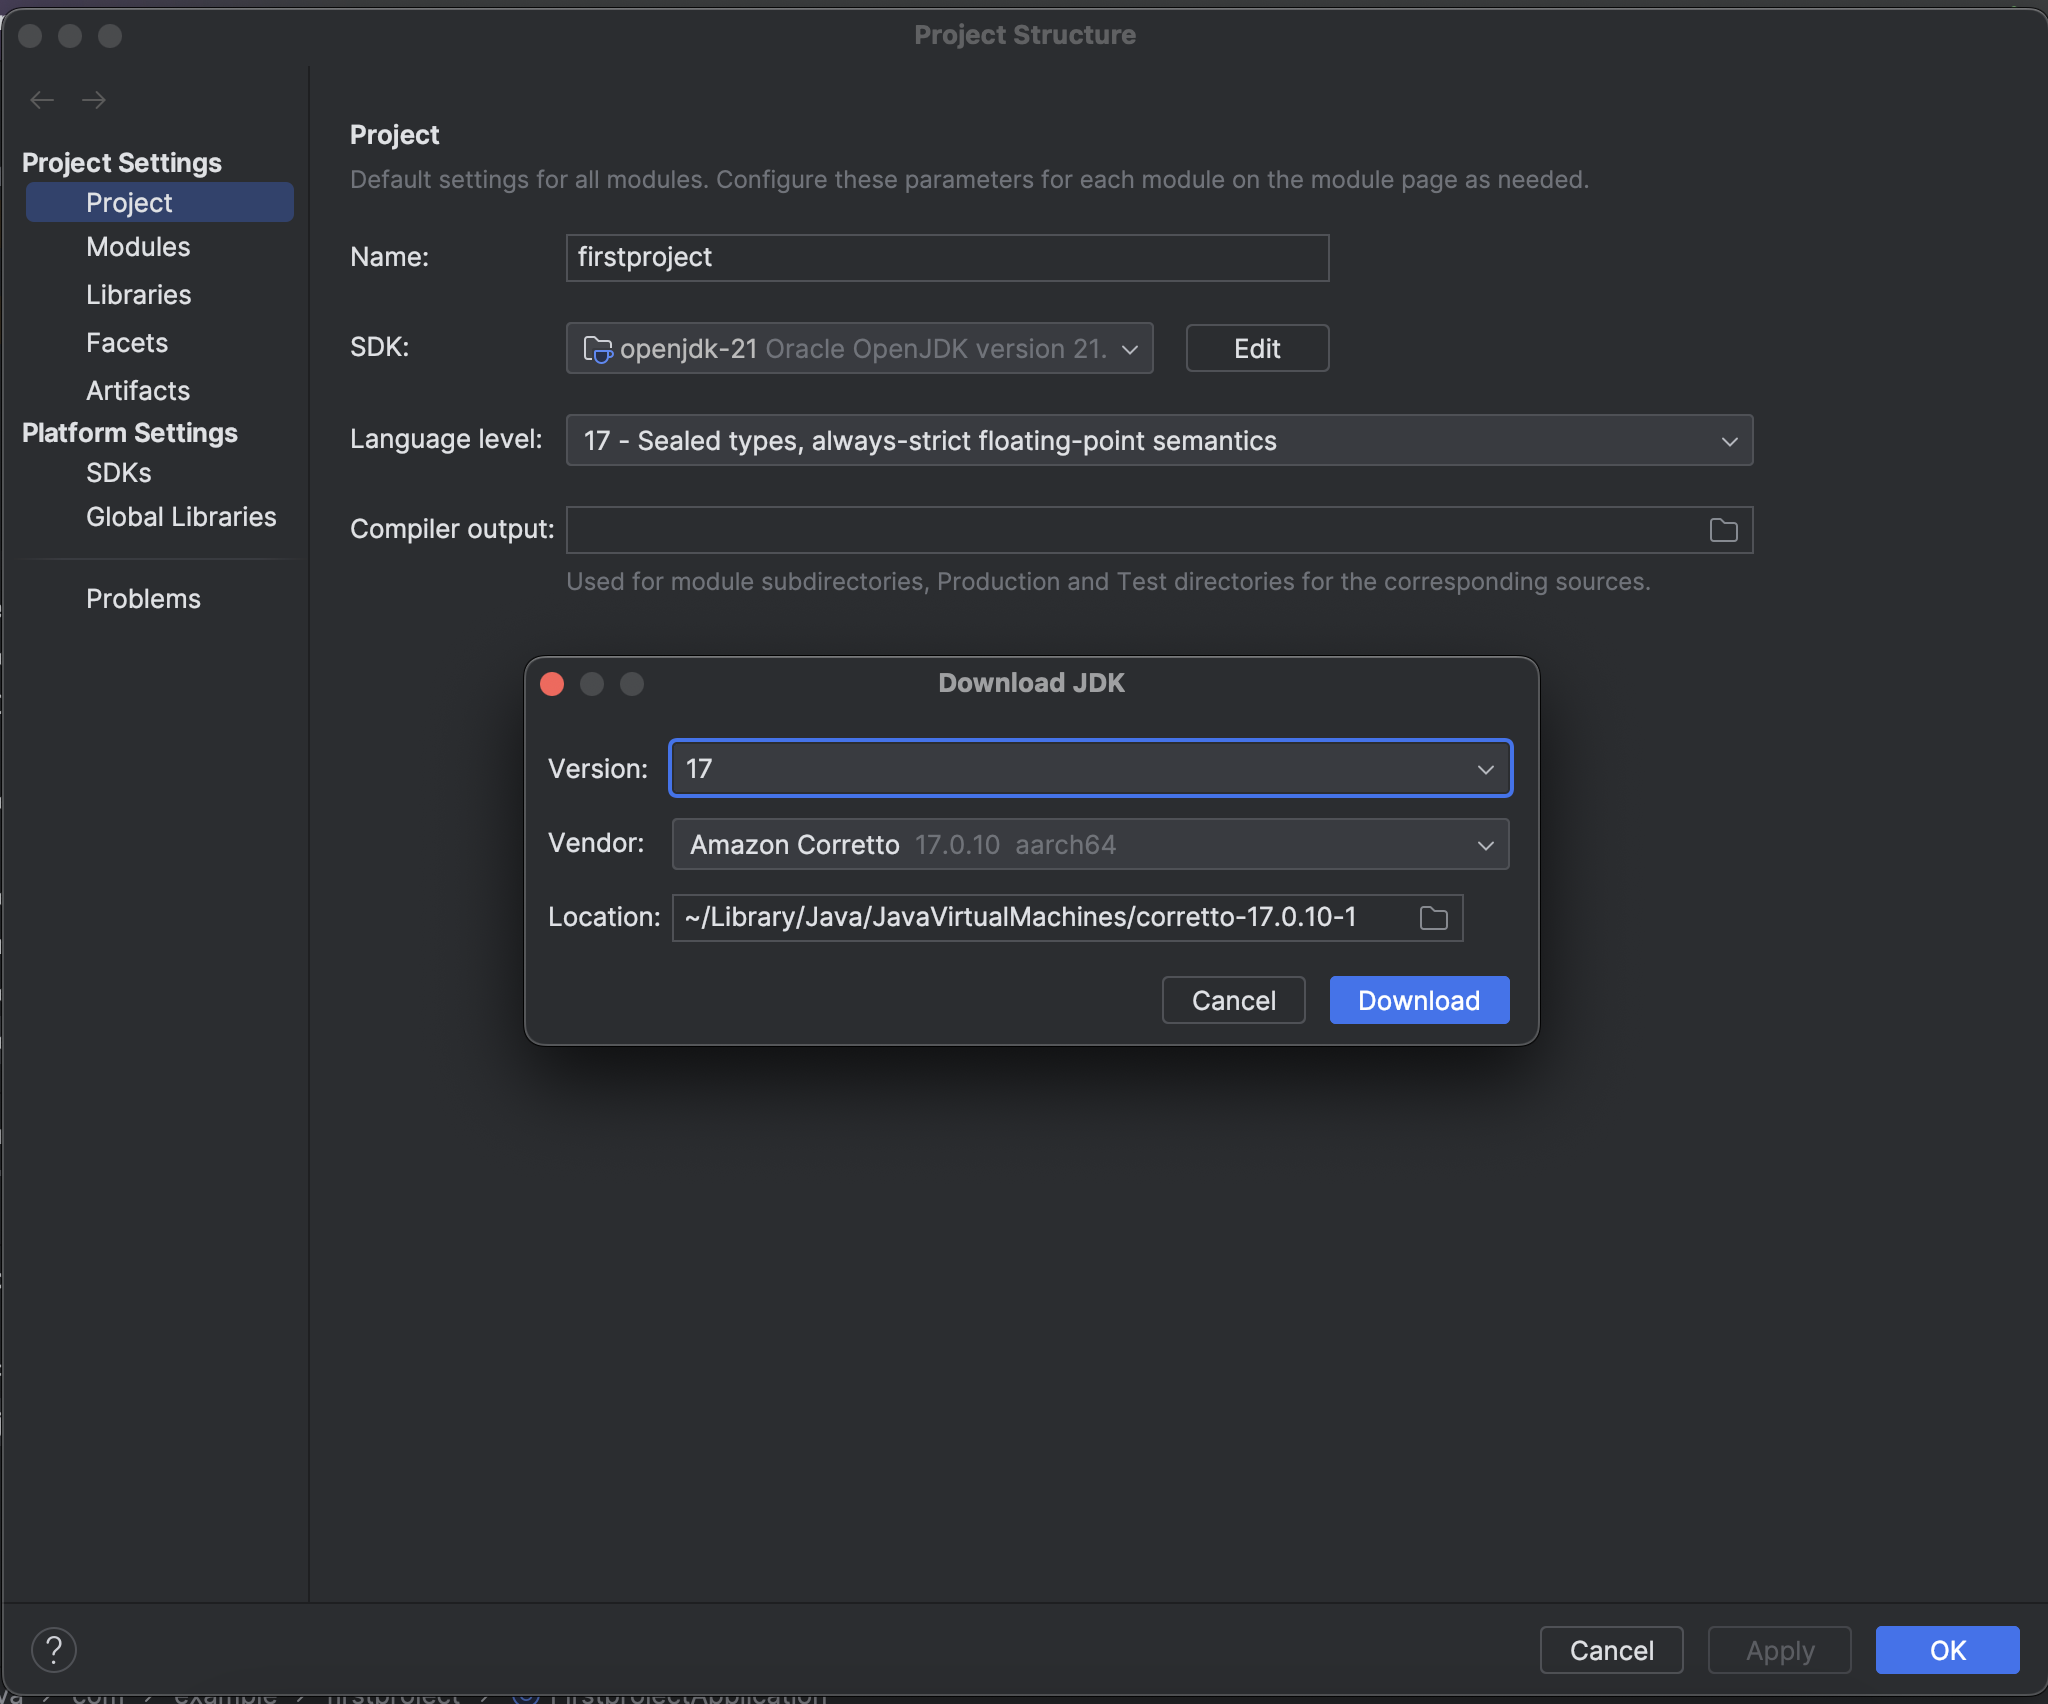Browse for compiler output folder
The height and width of the screenshot is (1704, 2048).
[1723, 530]
